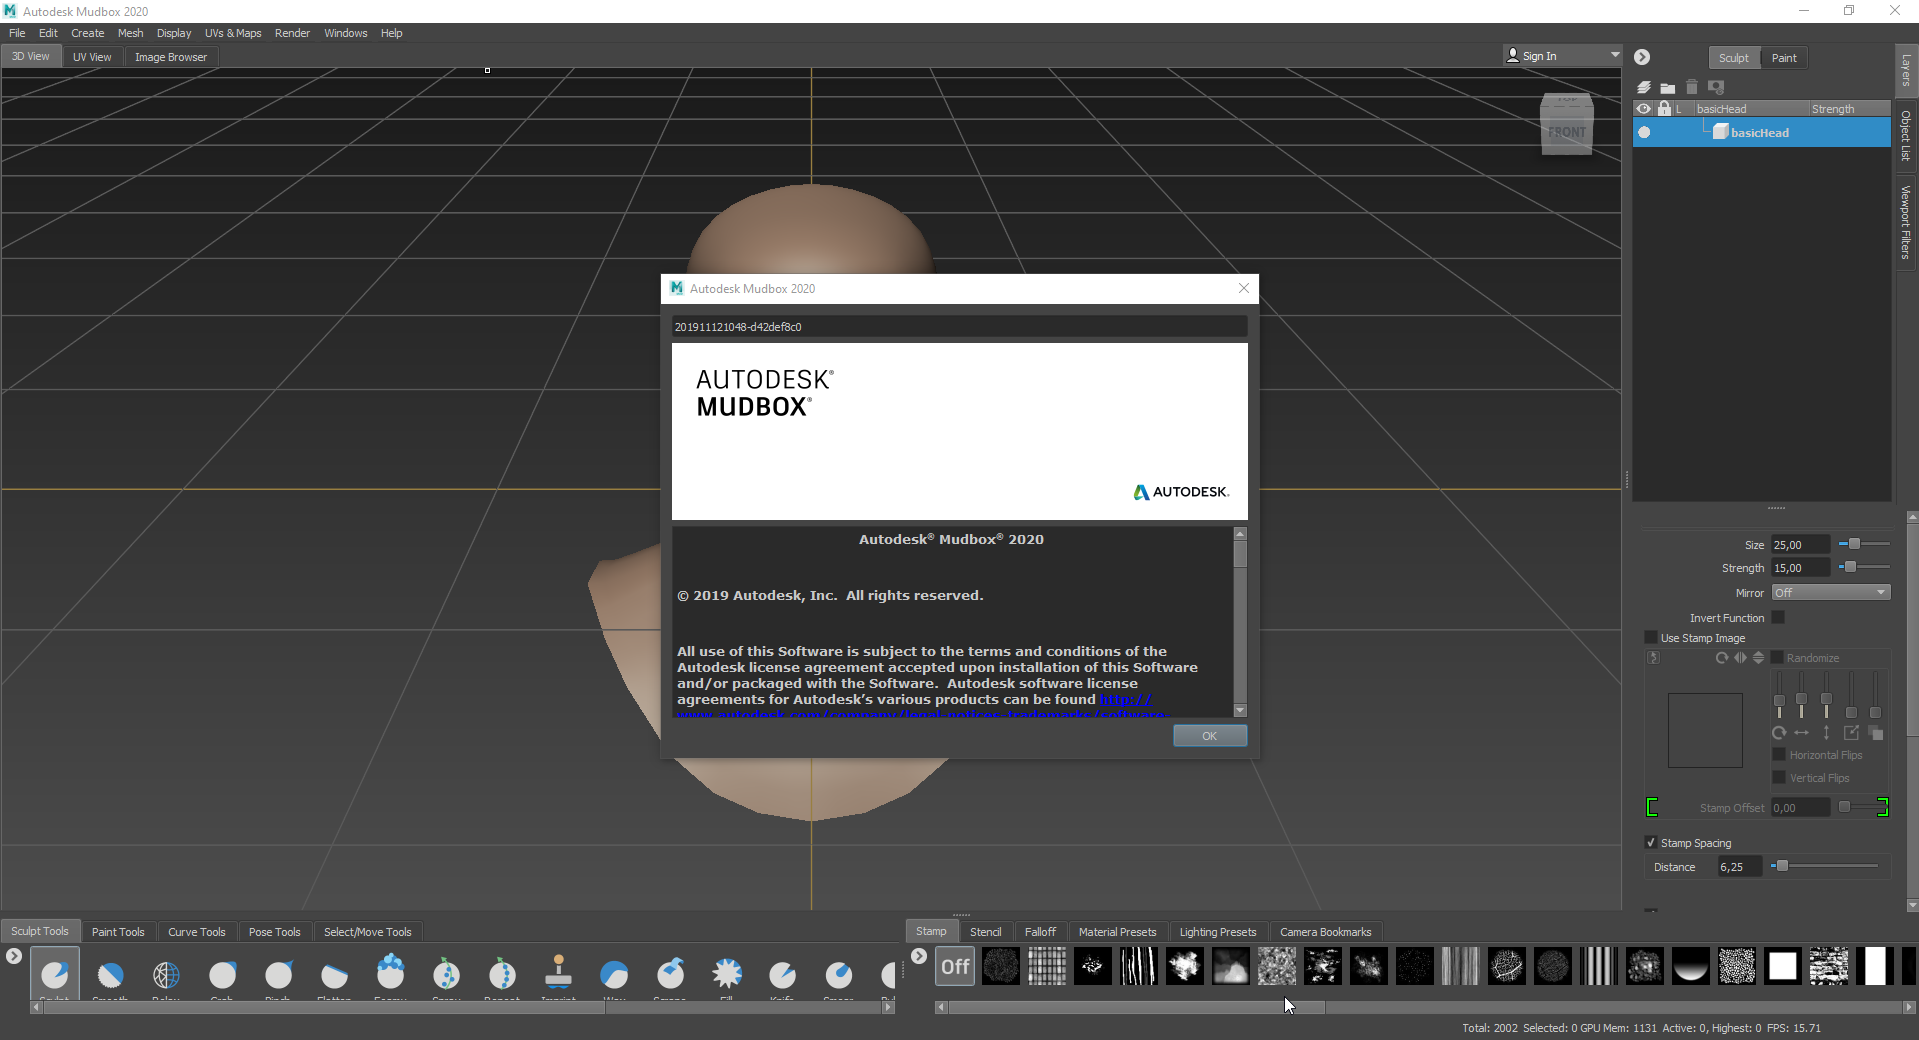1919x1040 pixels.
Task: Pick the Imprint sculpt tool
Action: (x=558, y=972)
